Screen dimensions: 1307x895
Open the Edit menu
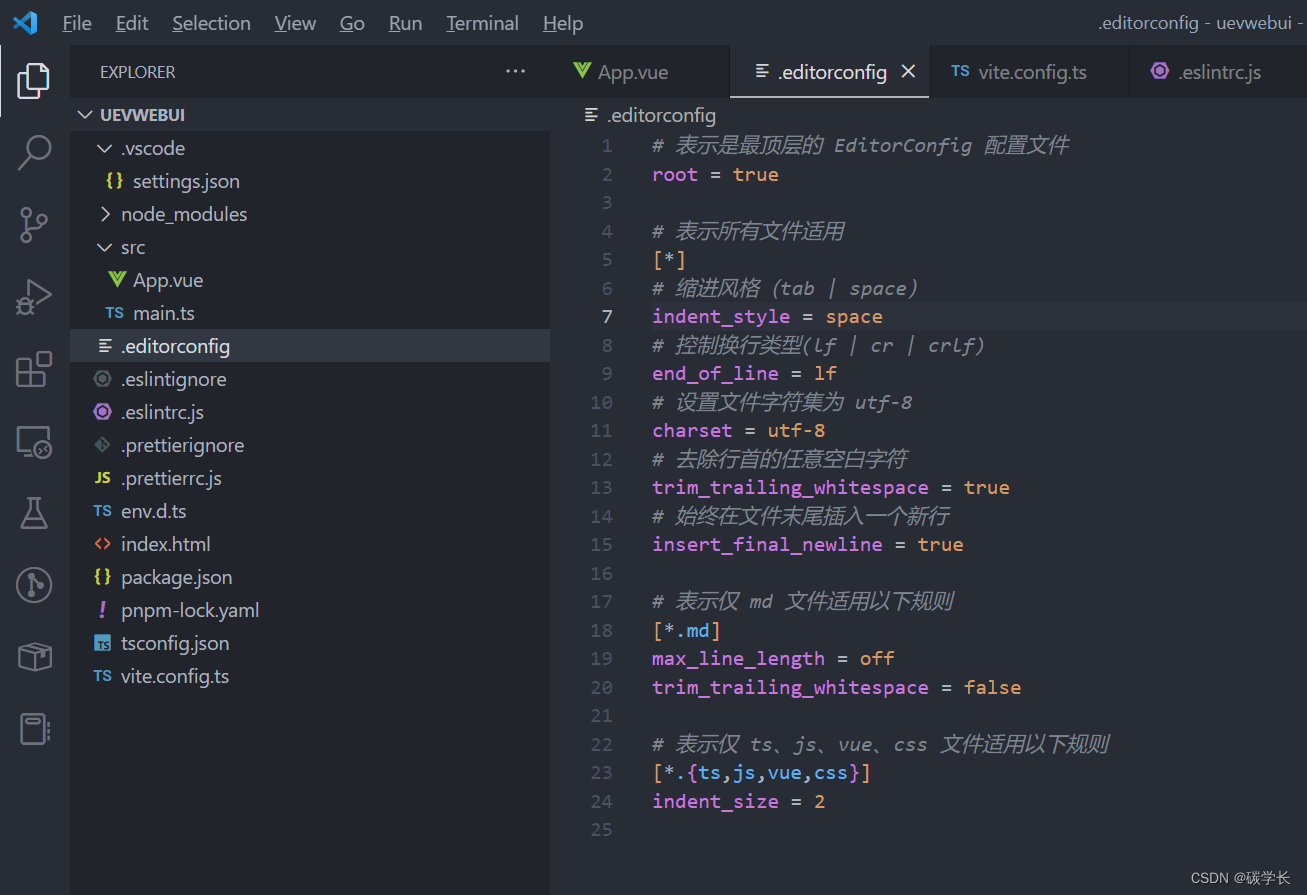click(x=132, y=23)
